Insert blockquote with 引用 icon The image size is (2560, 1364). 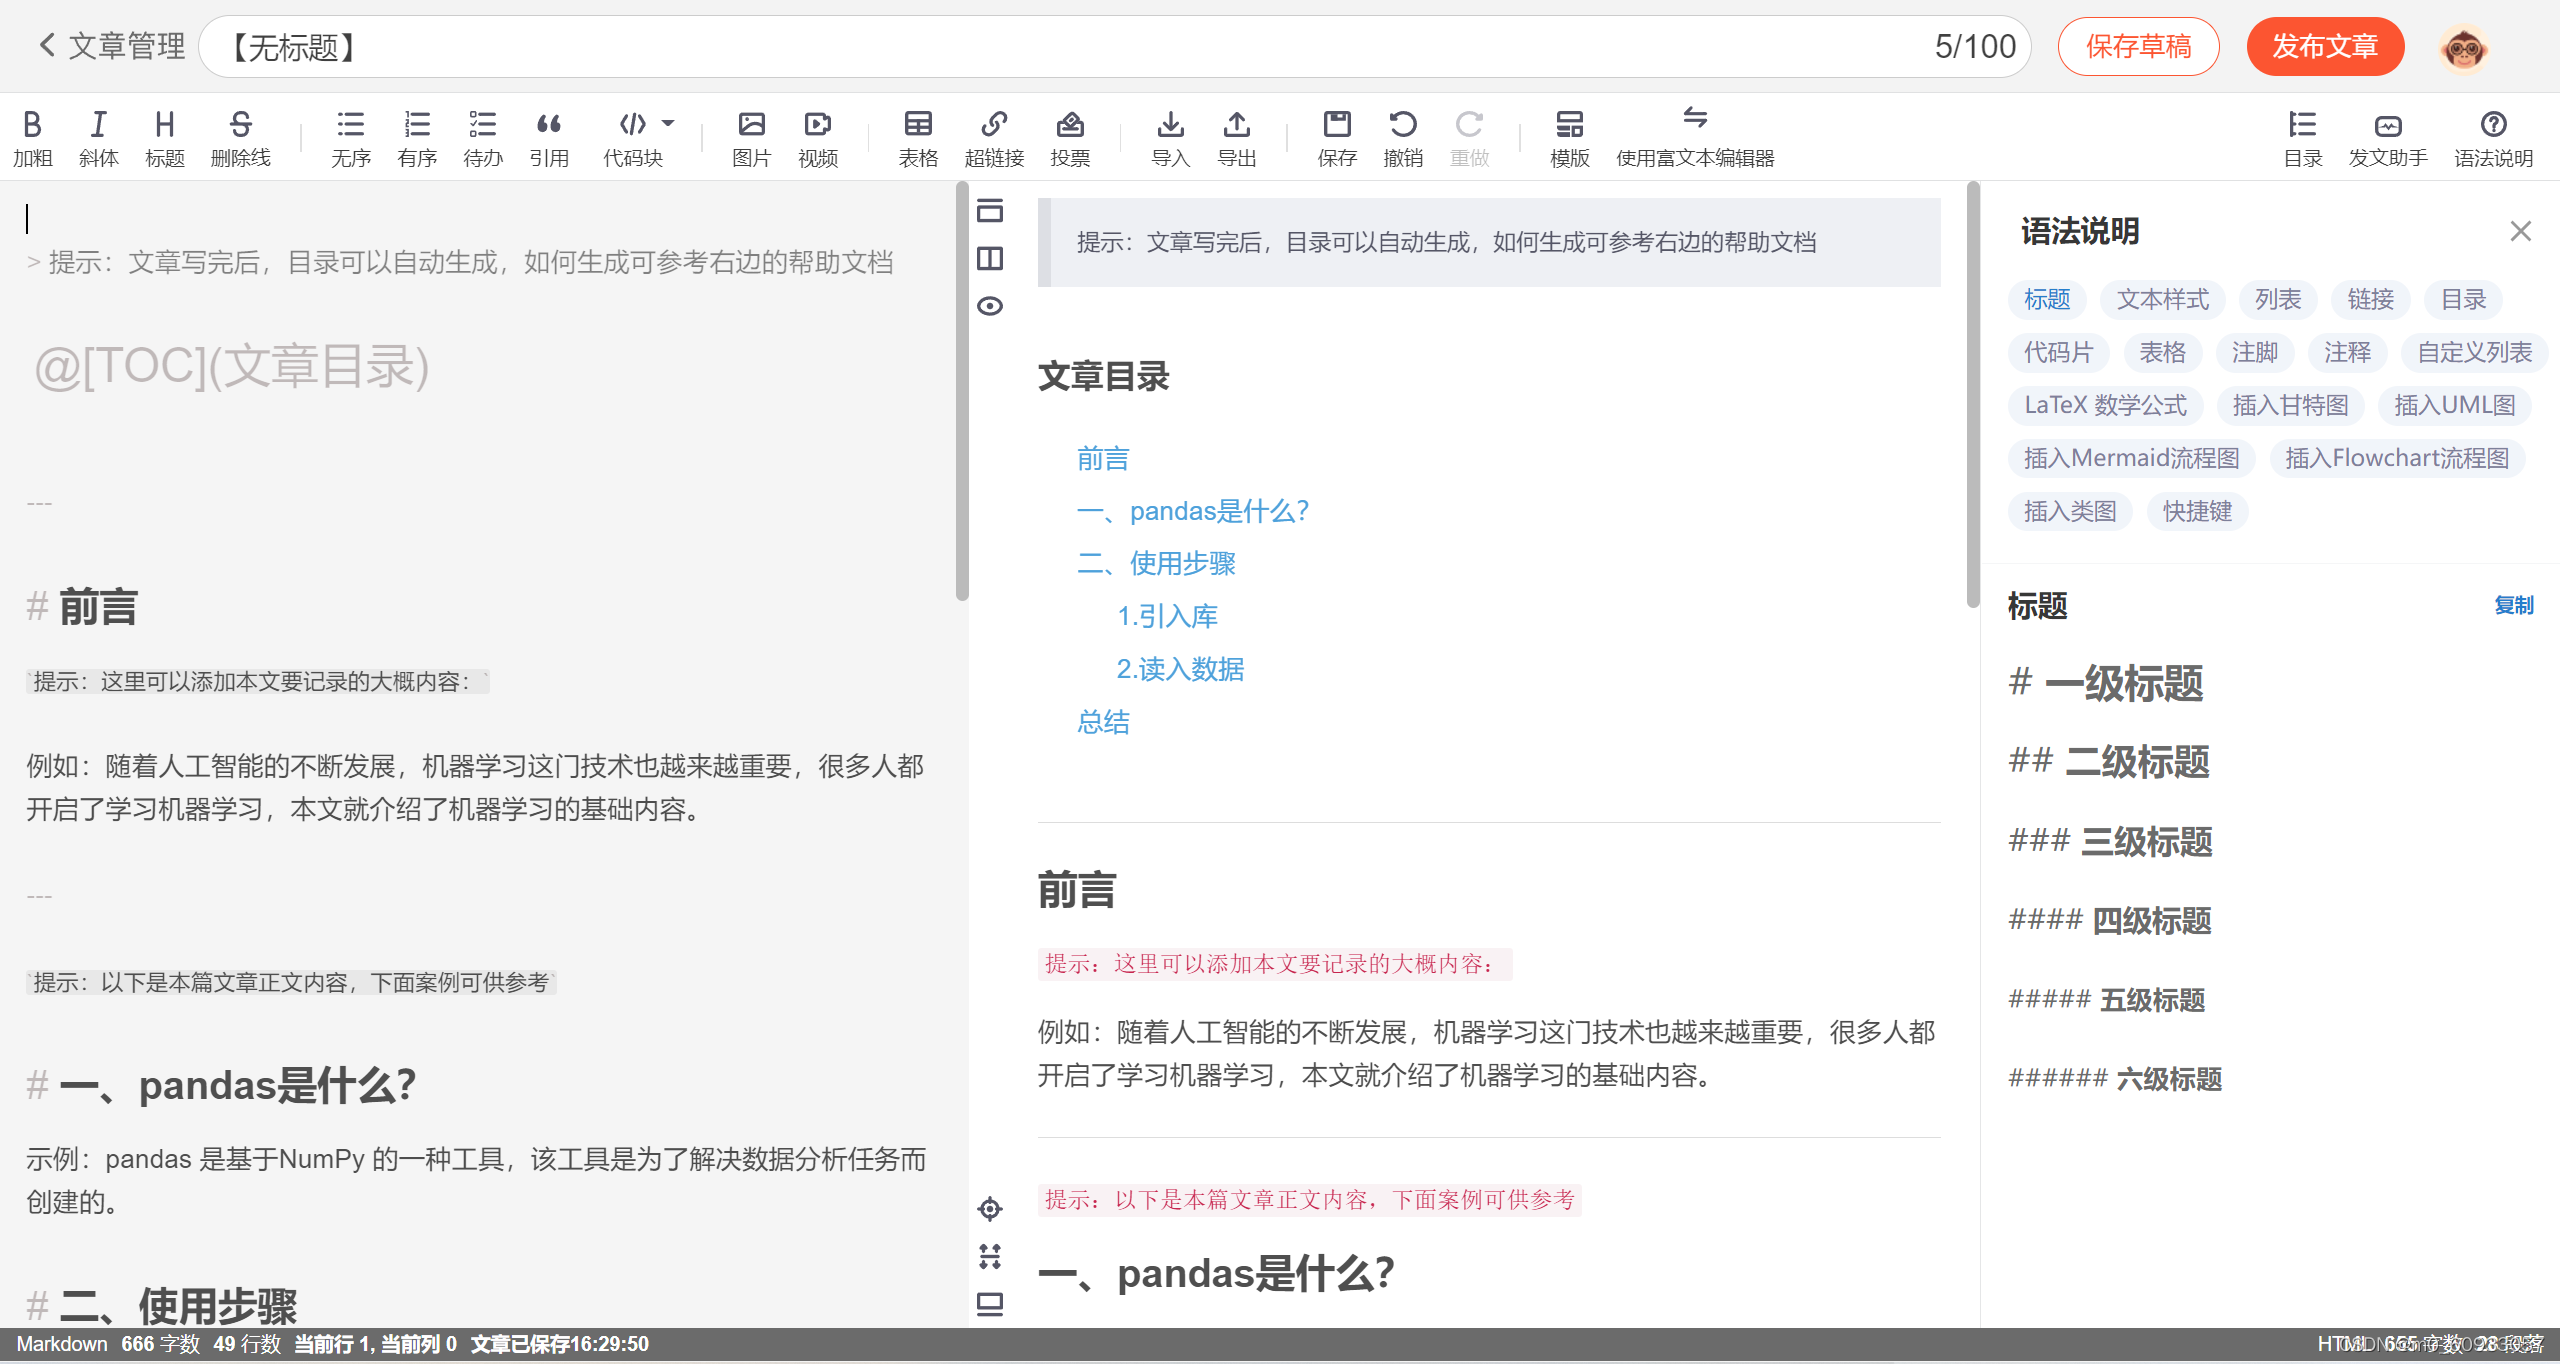pyautogui.click(x=549, y=138)
